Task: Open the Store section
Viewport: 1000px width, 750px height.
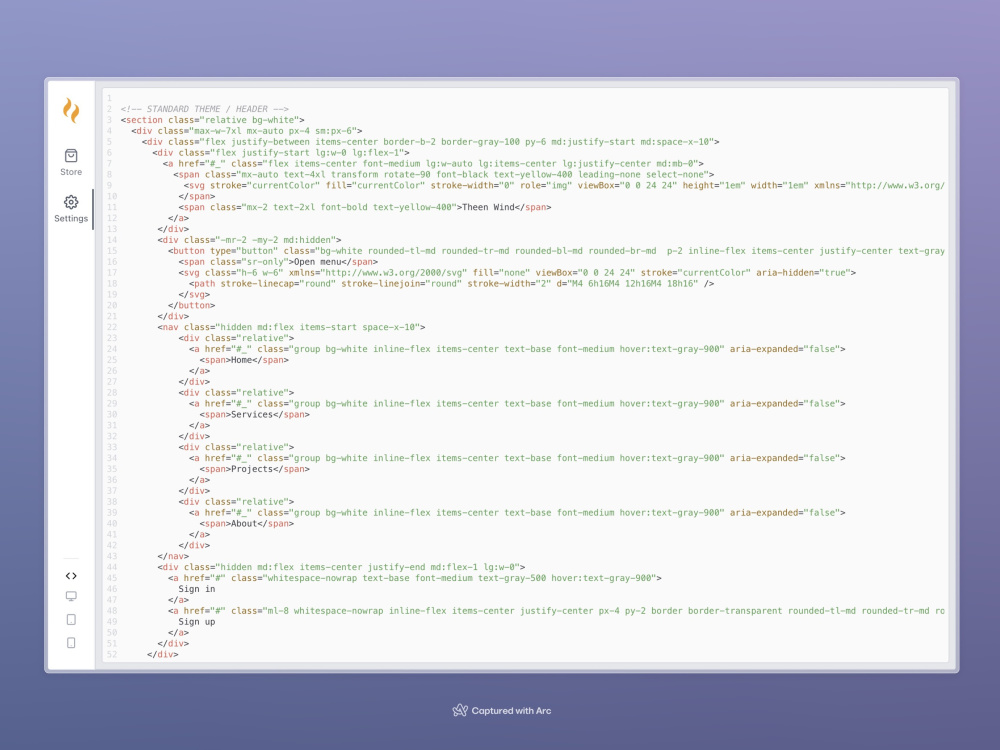Action: (x=71, y=162)
